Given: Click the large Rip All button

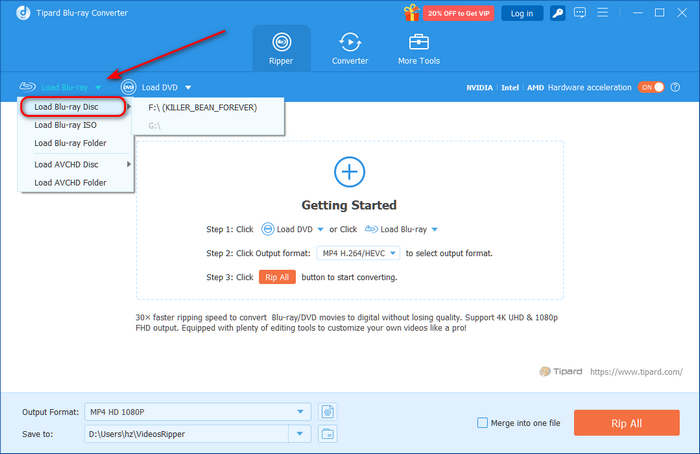Looking at the screenshot, I should click(627, 423).
